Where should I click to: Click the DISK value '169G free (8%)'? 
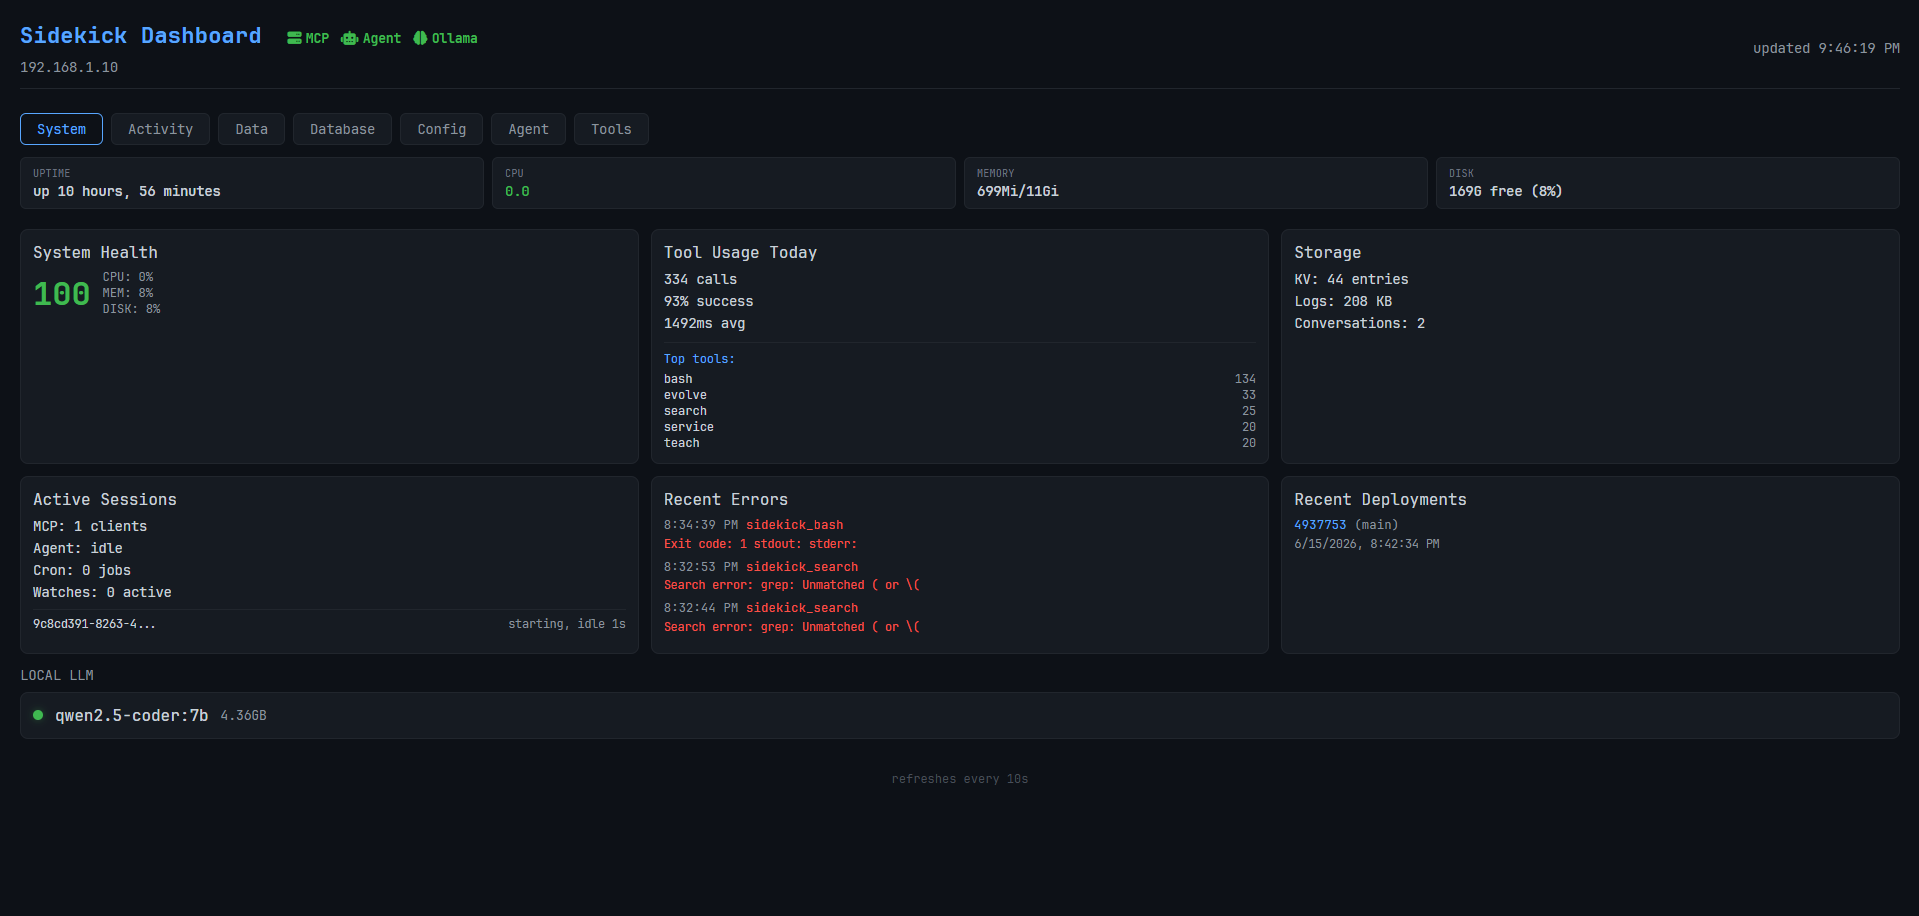pos(1505,191)
